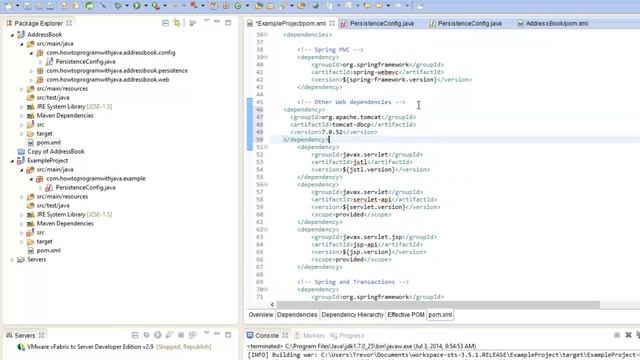Toggle code fold at line 62 dependency
This screenshot has height=360, width=640.
pyautogui.click(x=266, y=229)
